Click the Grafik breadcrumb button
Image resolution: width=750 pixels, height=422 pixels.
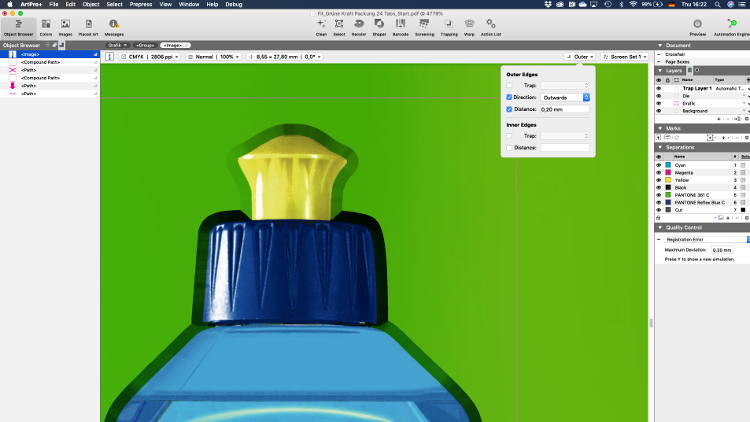click(x=117, y=45)
